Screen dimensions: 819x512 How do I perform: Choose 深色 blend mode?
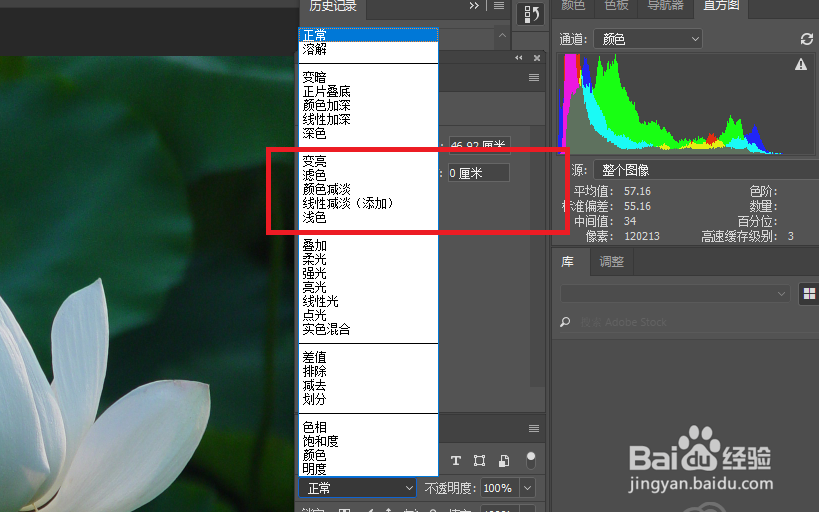[368, 133]
